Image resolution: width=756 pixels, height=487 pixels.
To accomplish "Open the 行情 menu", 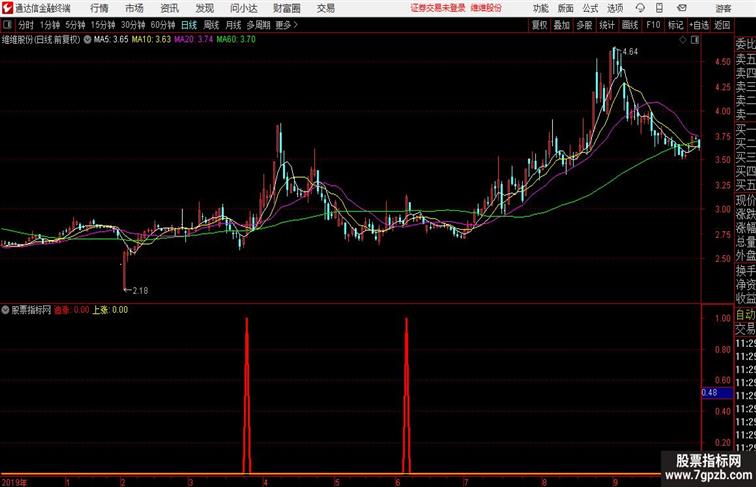I will 99,8.
